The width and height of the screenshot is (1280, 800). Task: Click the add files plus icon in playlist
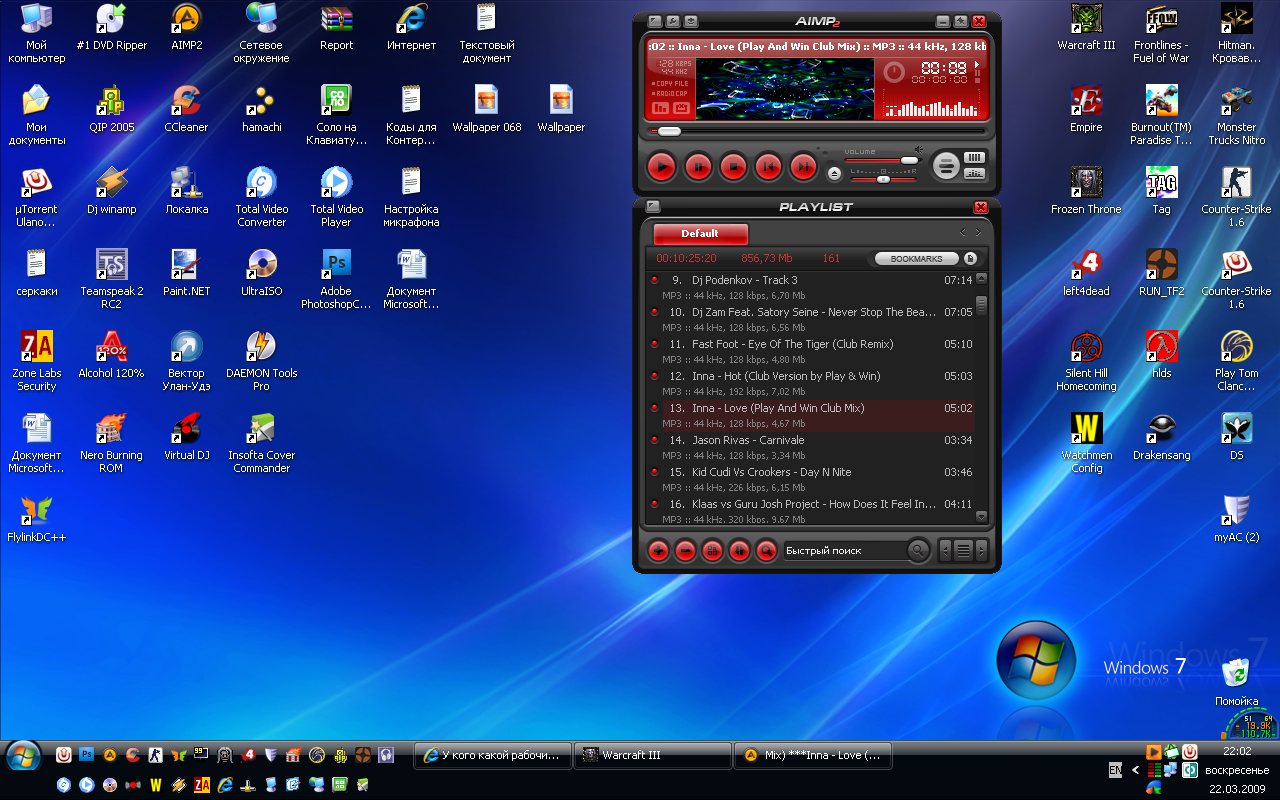(657, 550)
